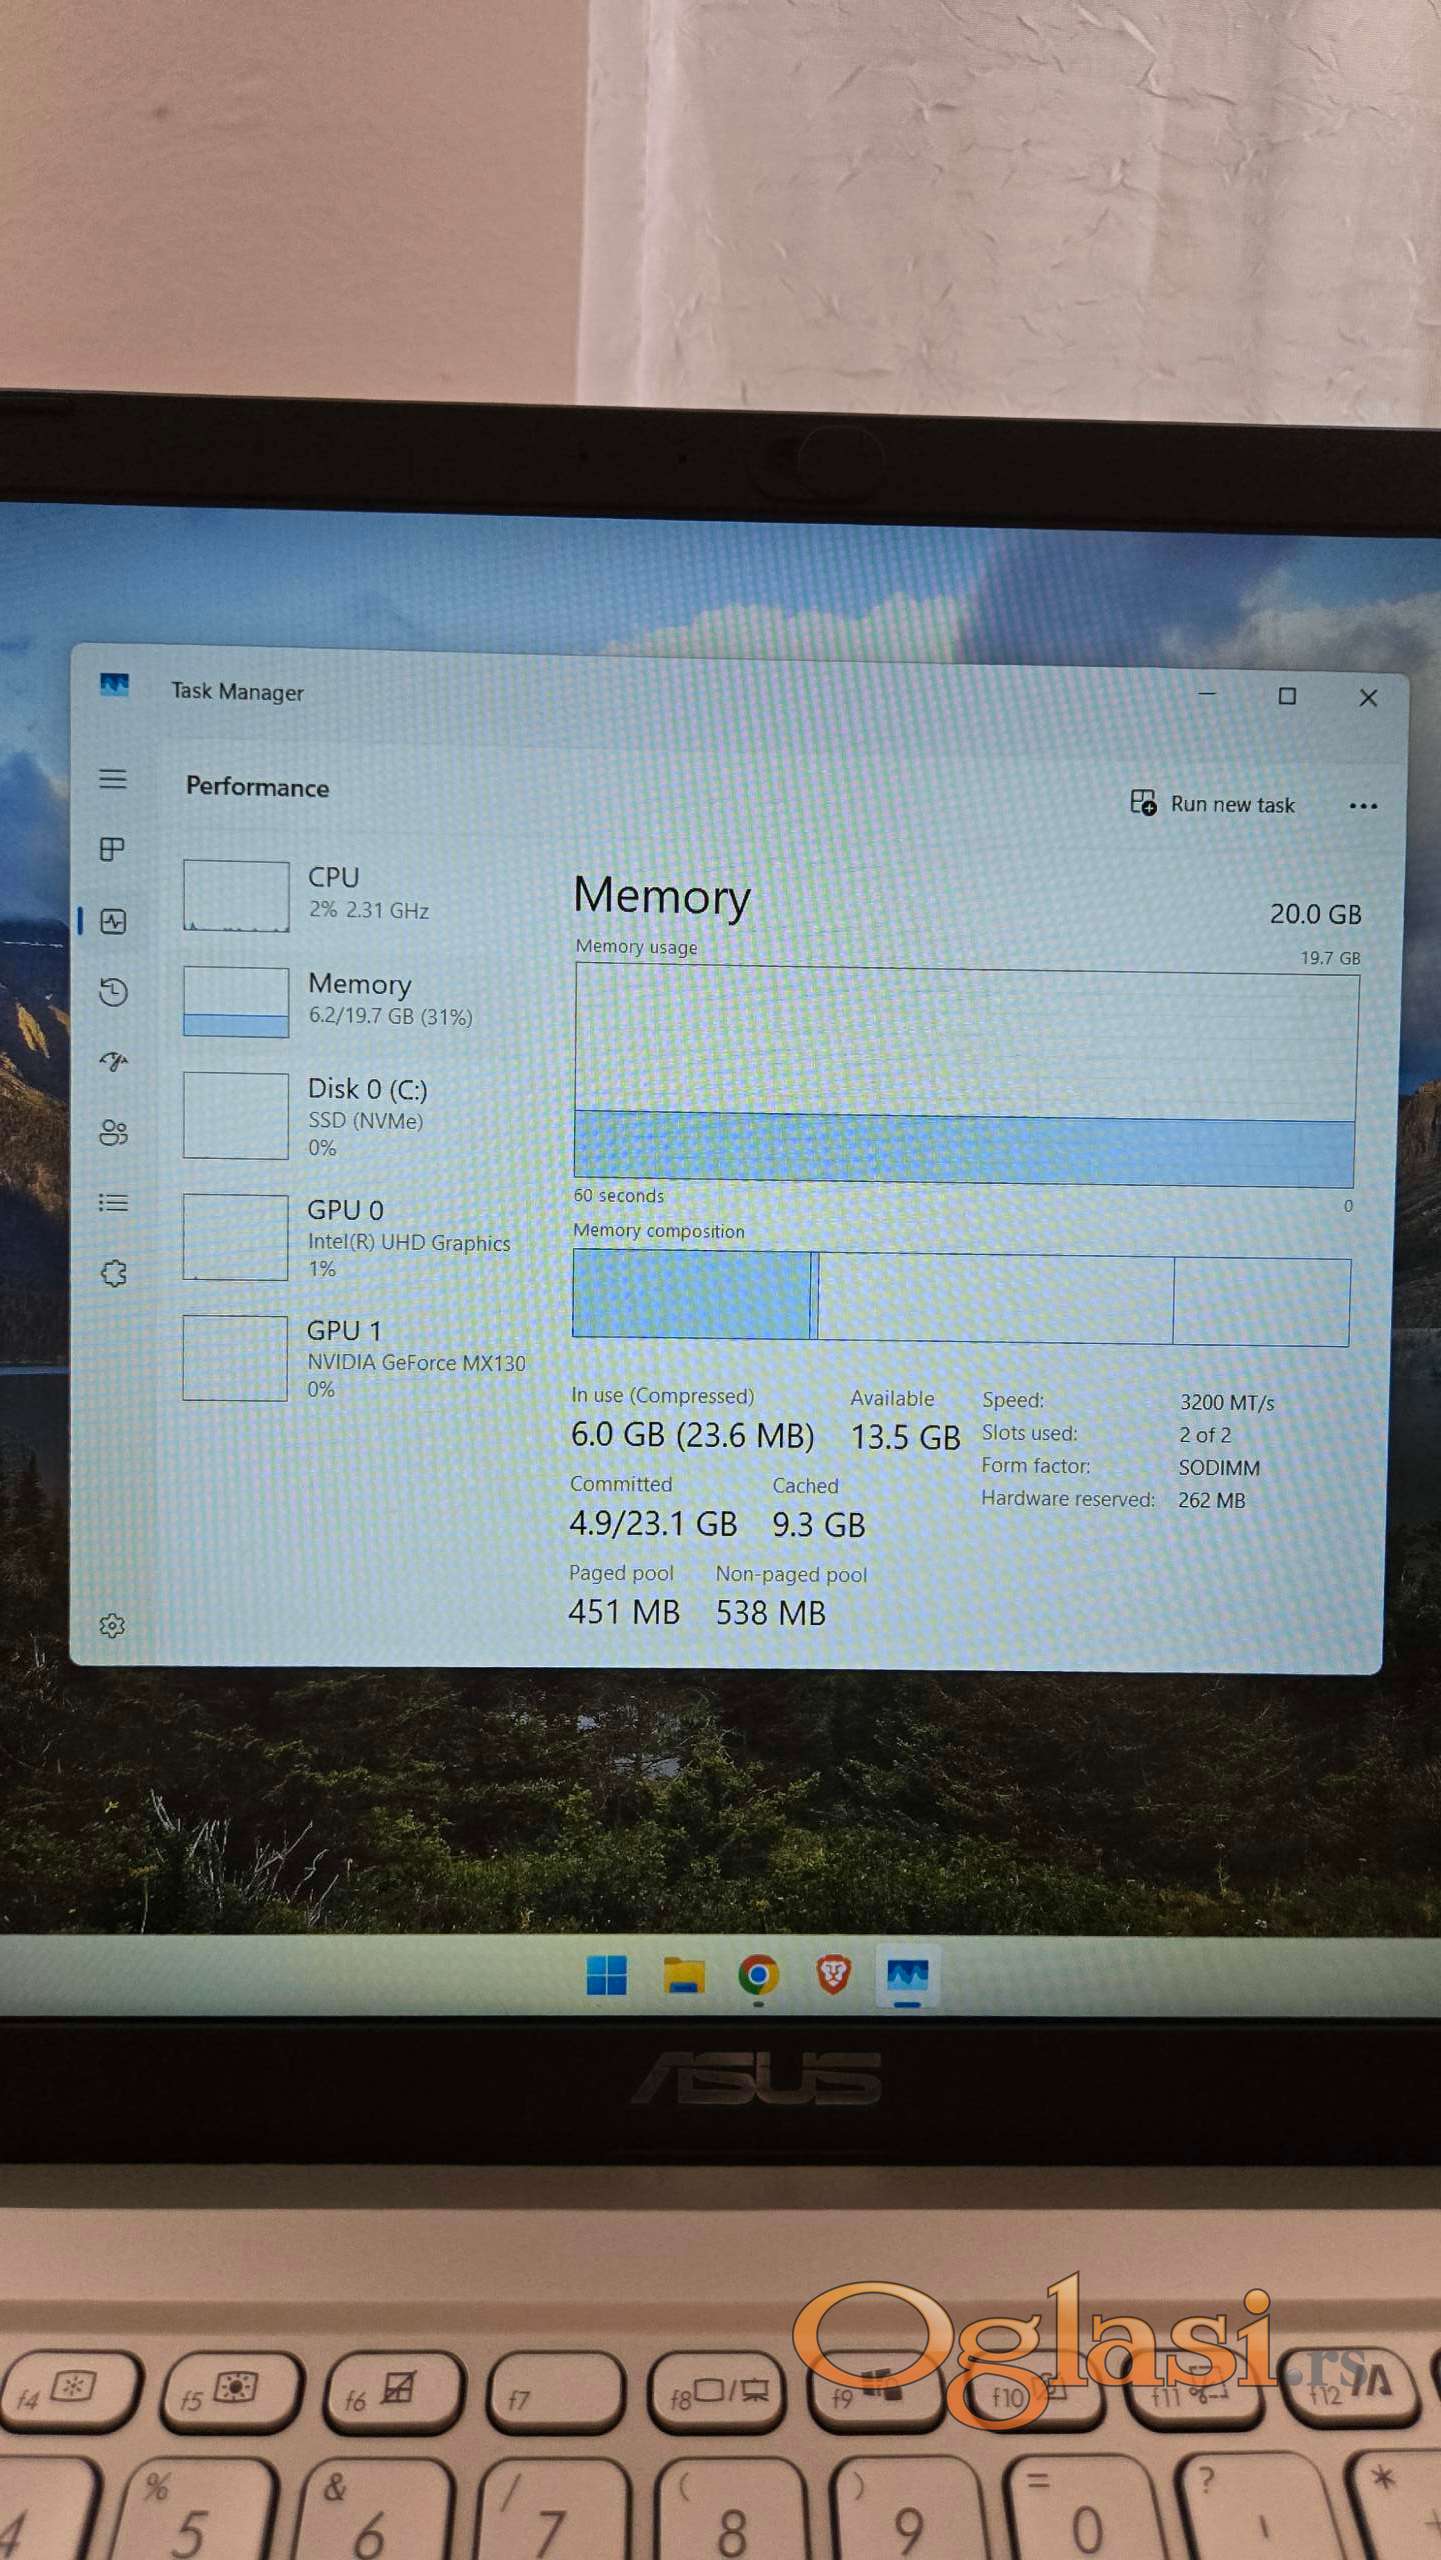Click the Run new task button
Screen dimensions: 1441x2560
pyautogui.click(x=1212, y=804)
